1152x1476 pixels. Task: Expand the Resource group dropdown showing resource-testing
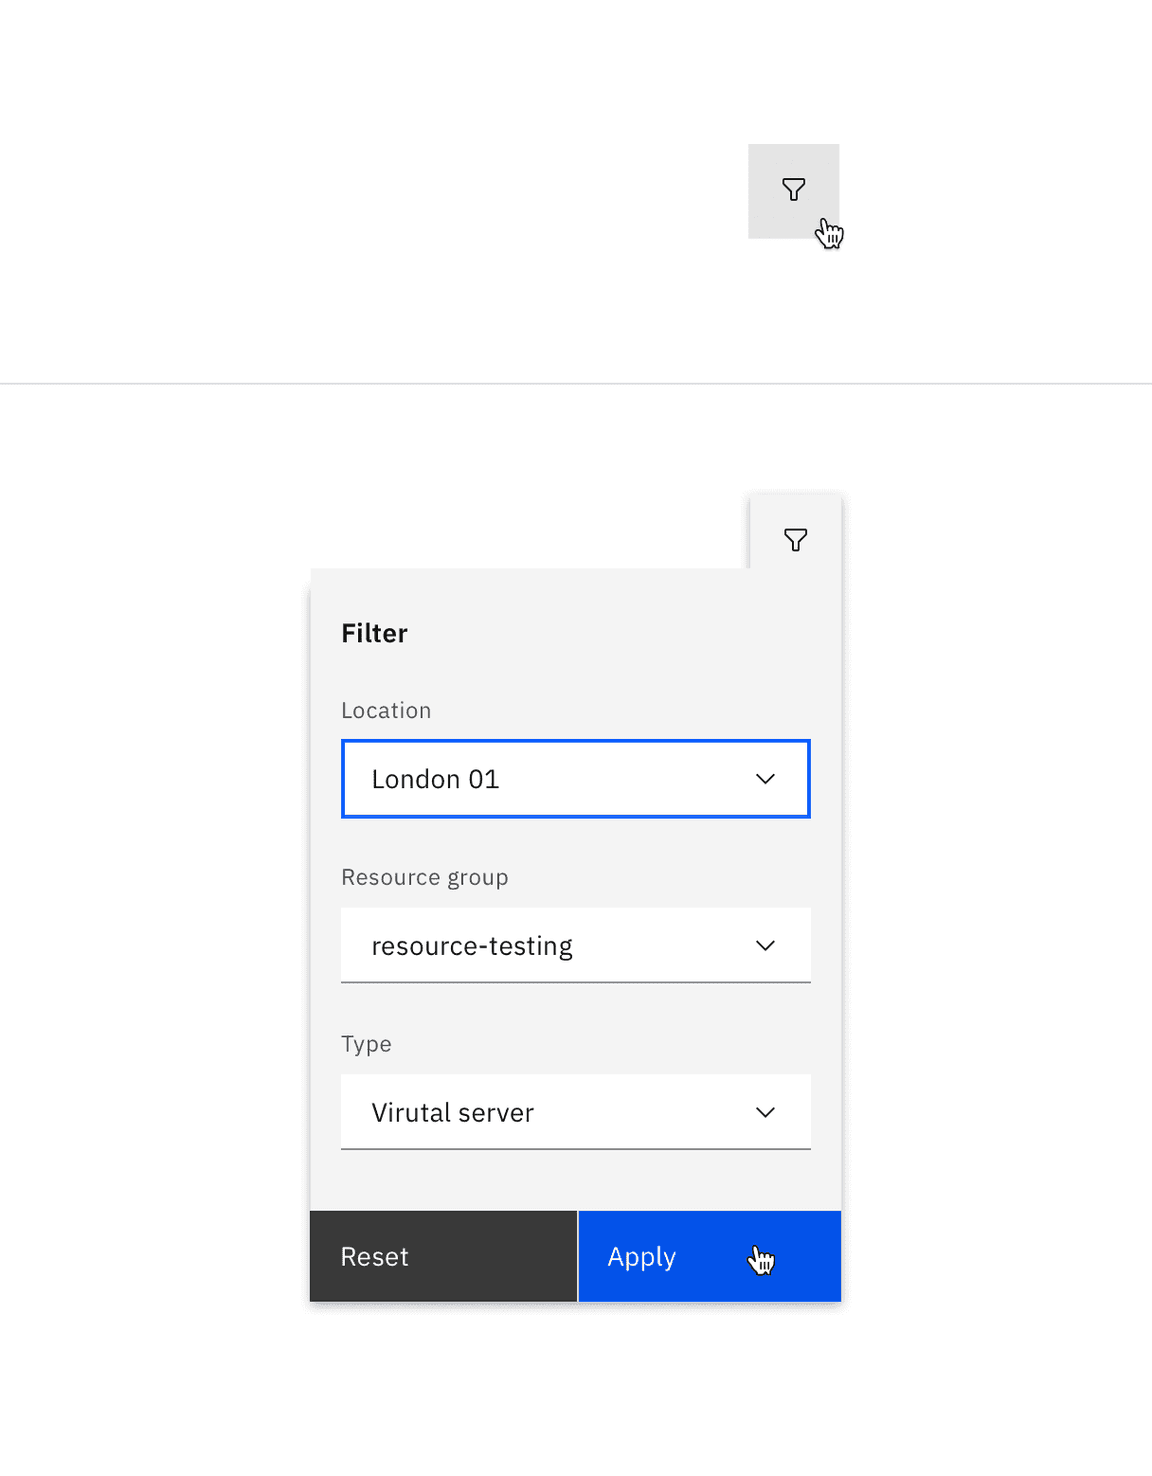coord(575,945)
